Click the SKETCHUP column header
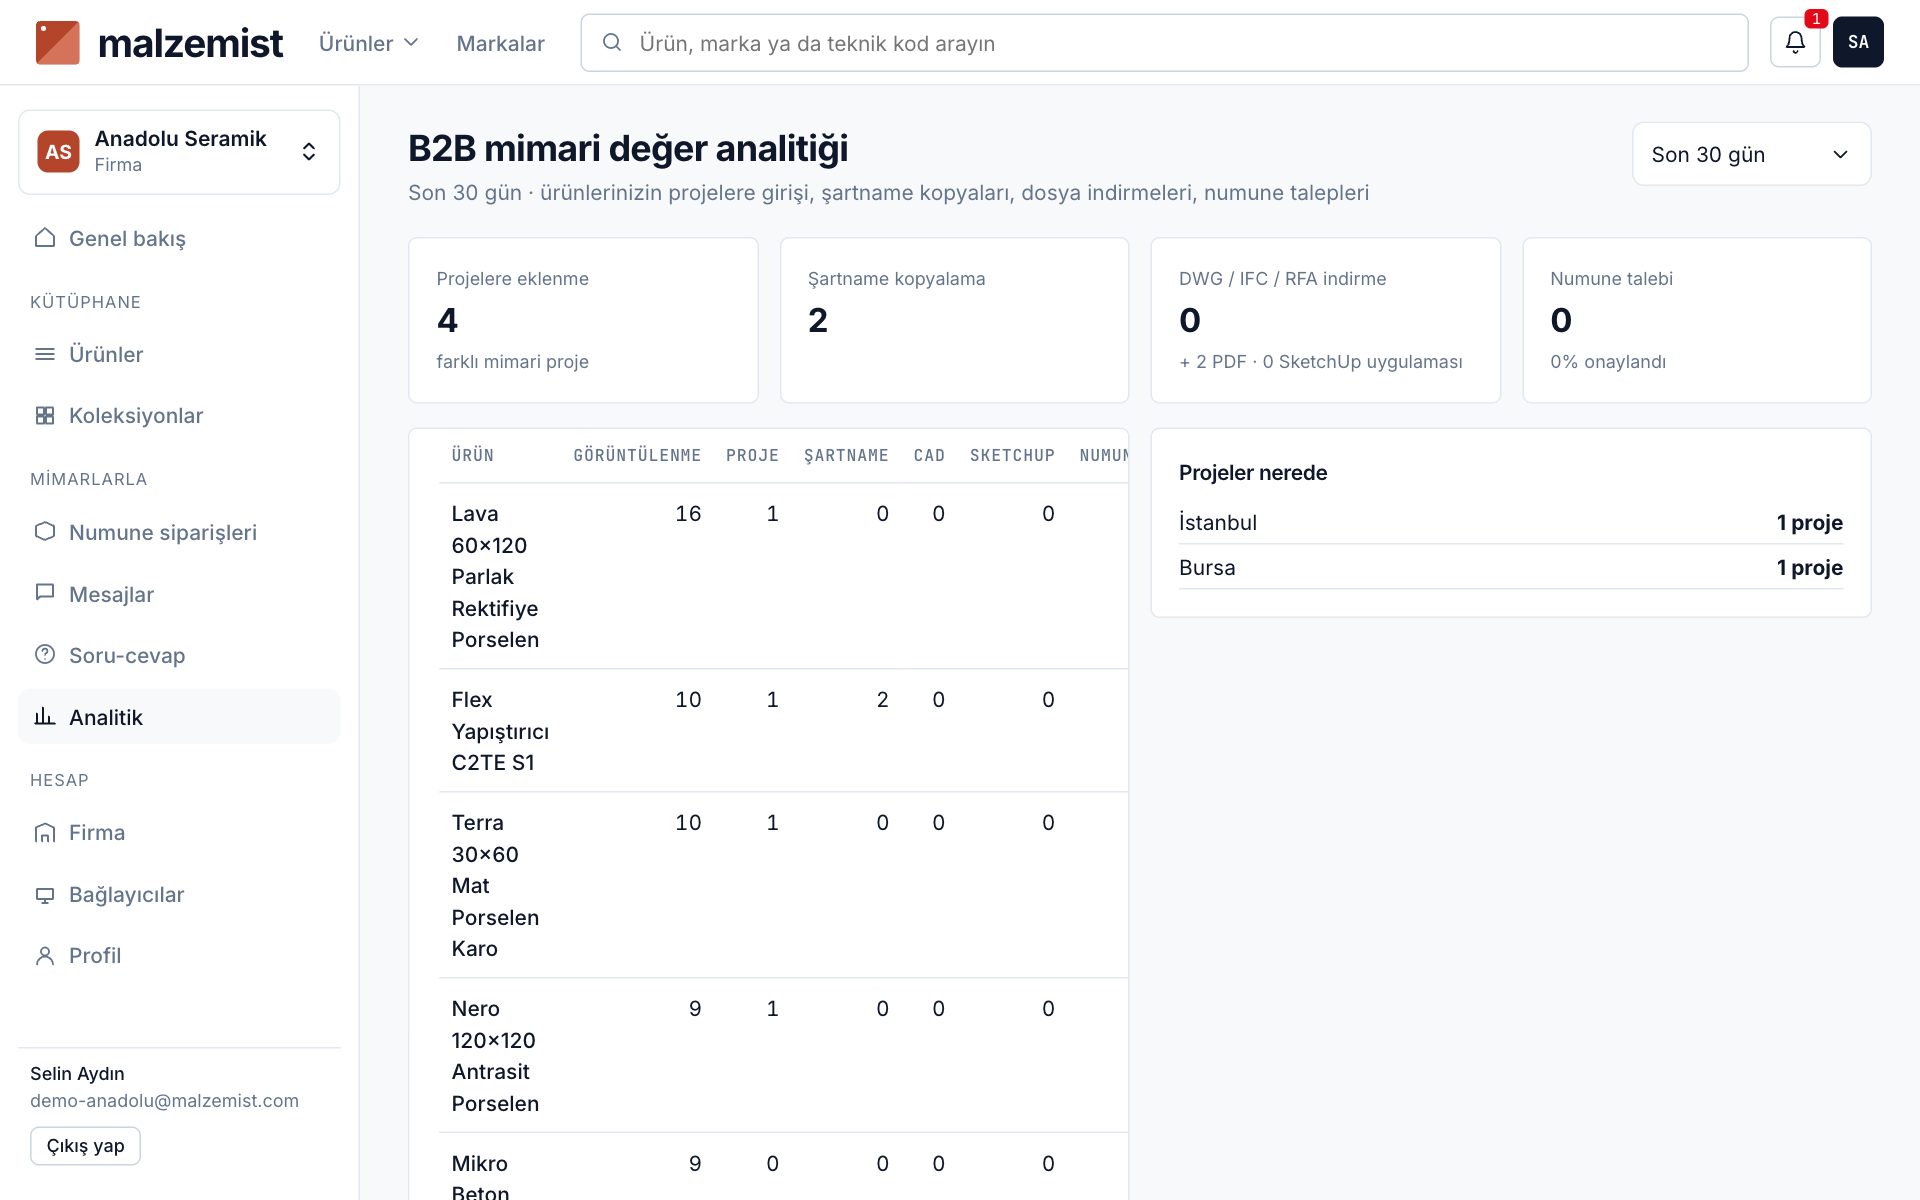This screenshot has height=1200, width=1920. click(1012, 455)
